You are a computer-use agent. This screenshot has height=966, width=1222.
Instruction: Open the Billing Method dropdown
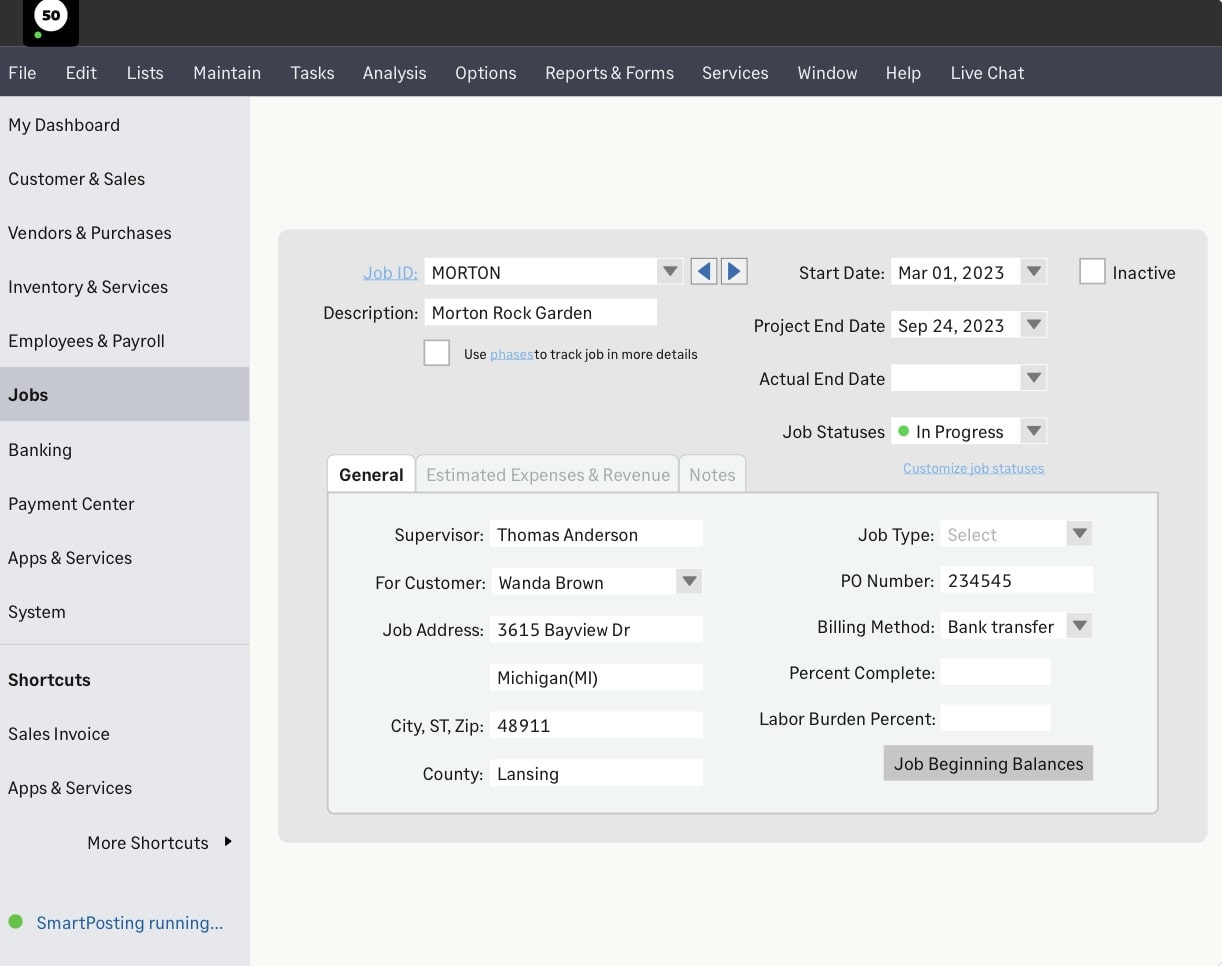click(x=1079, y=626)
